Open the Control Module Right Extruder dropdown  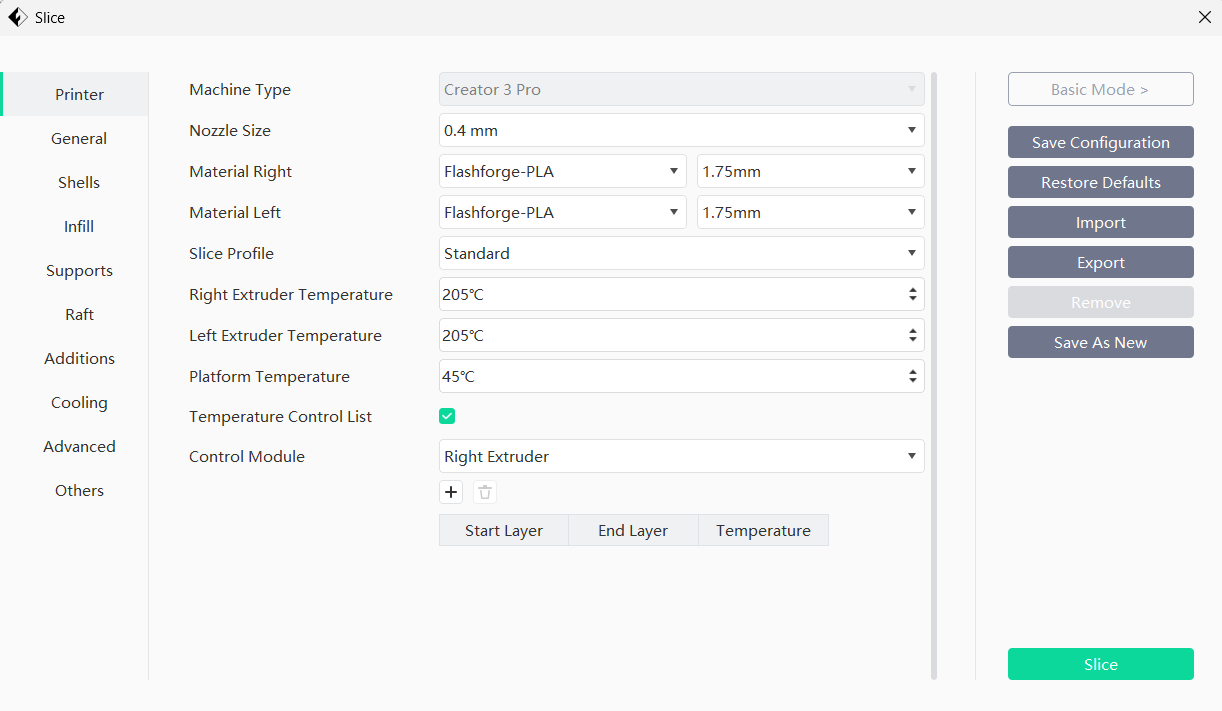682,456
